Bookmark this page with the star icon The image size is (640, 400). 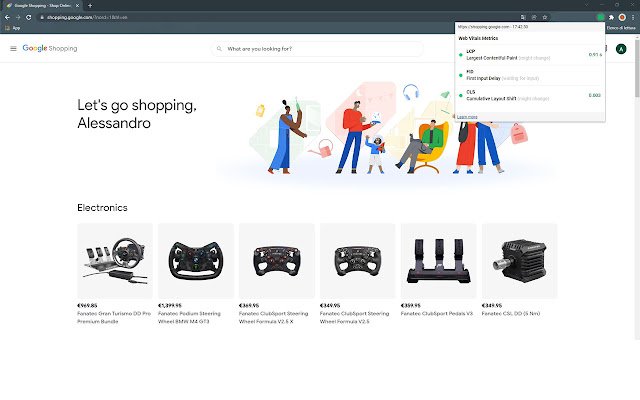(x=544, y=17)
